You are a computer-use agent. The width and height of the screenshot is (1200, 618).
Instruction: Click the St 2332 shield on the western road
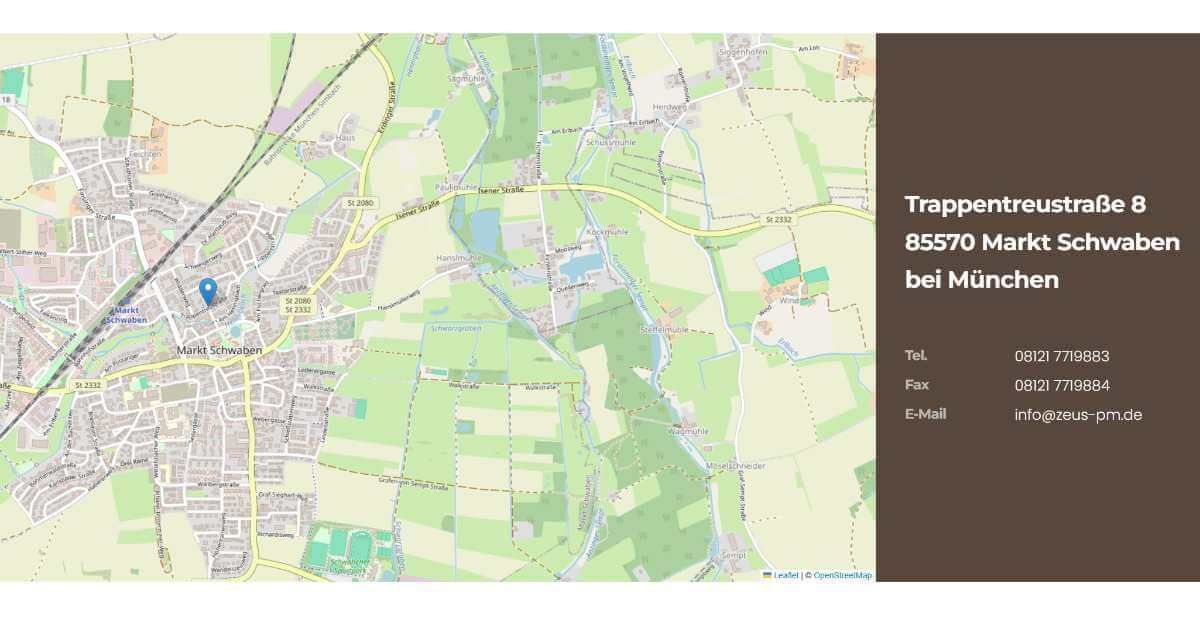point(88,384)
